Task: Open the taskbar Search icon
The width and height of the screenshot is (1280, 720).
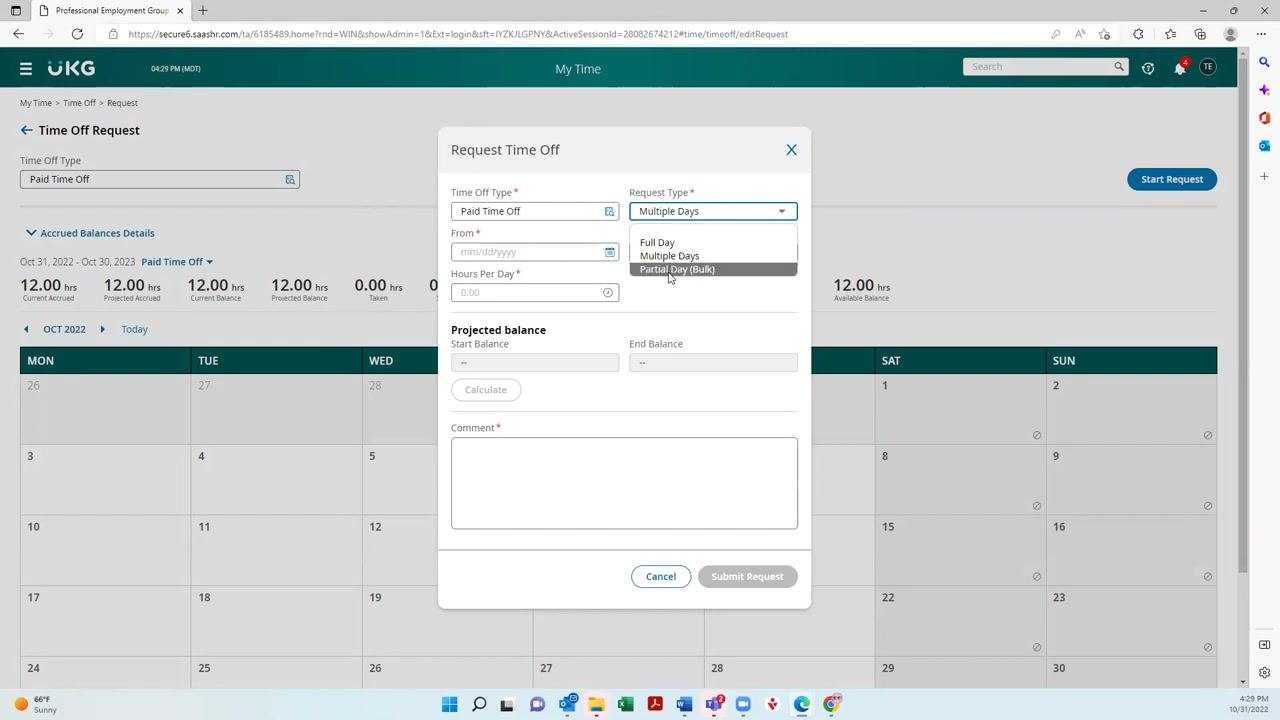Action: 479,704
